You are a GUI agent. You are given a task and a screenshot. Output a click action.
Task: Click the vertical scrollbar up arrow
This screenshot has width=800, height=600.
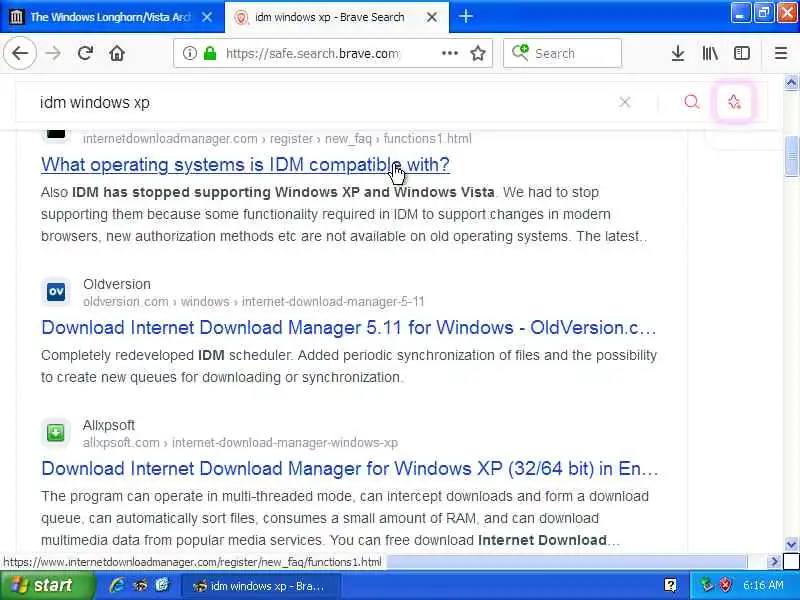(x=791, y=82)
